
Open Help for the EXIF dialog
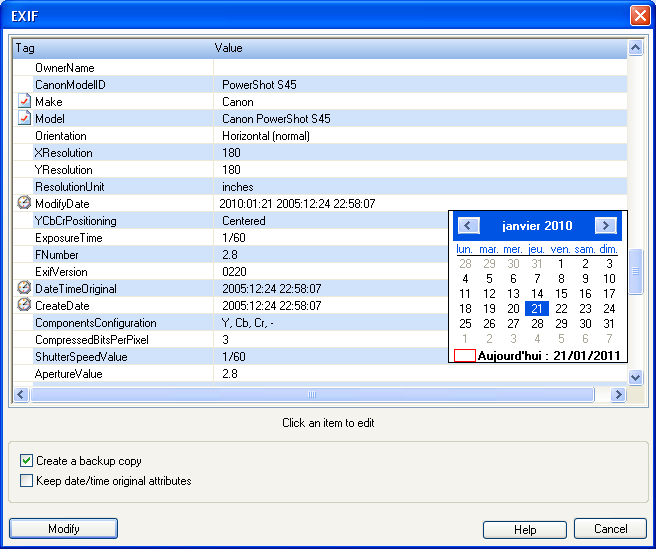[x=525, y=529]
